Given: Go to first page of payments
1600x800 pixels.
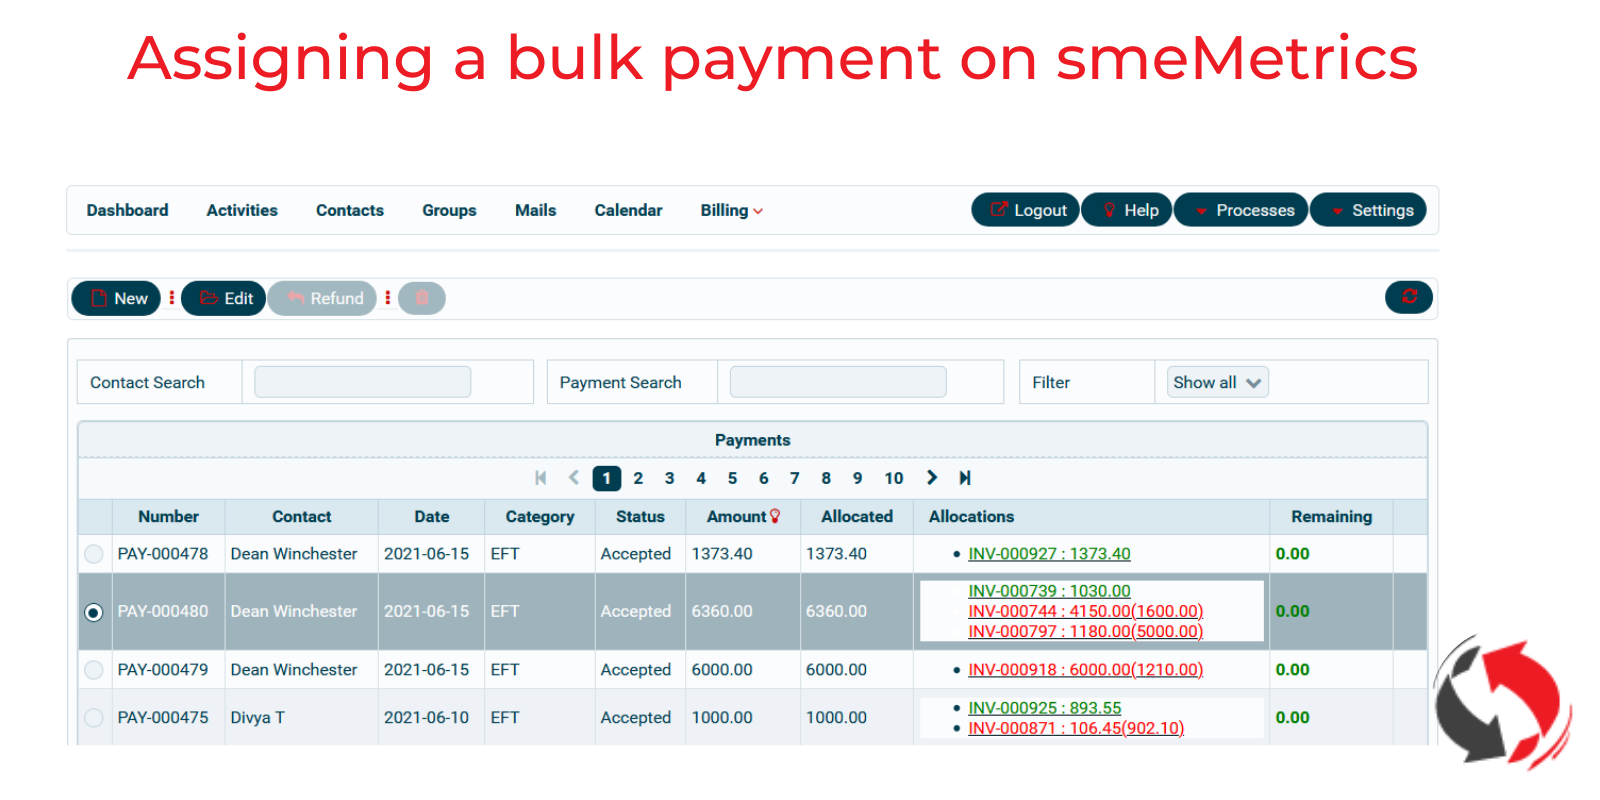Looking at the screenshot, I should tap(541, 478).
